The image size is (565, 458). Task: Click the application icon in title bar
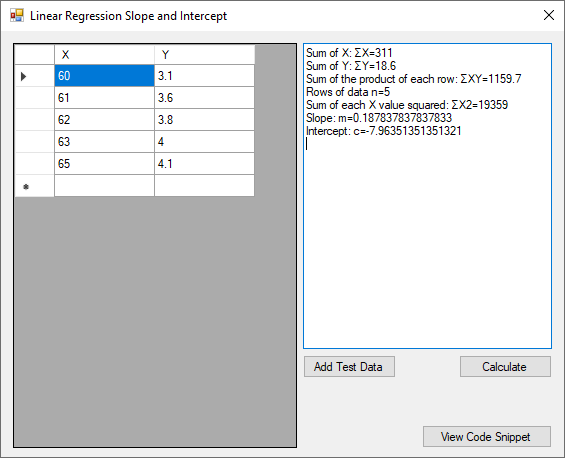[17, 15]
